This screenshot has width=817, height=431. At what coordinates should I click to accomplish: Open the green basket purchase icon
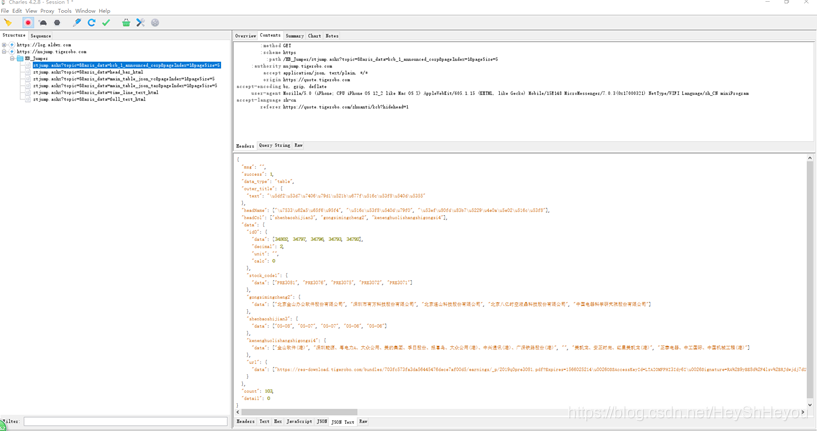pyautogui.click(x=126, y=22)
